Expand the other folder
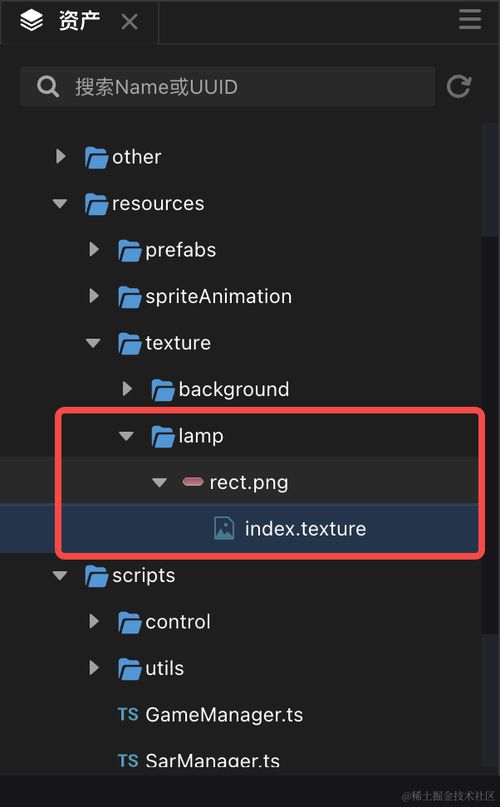Screen dimensions: 500x807 61,156
